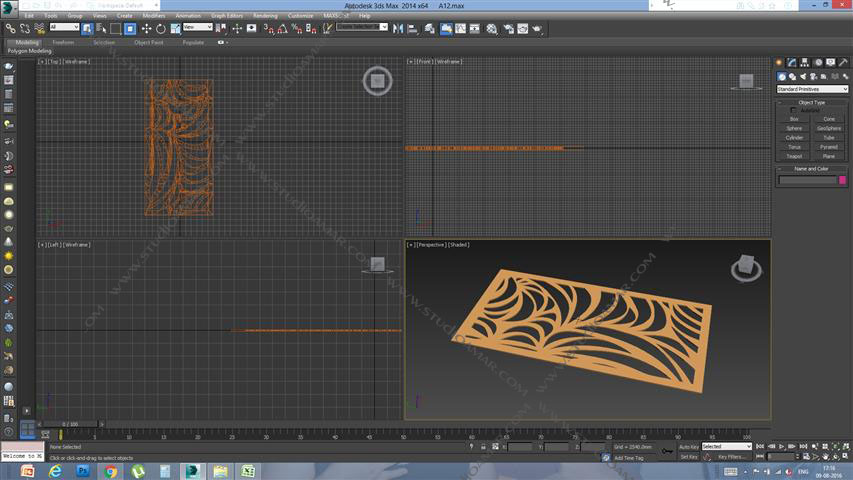This screenshot has height=480, width=853.
Task: Select the Move tool in main toolbar
Action: [146, 28]
